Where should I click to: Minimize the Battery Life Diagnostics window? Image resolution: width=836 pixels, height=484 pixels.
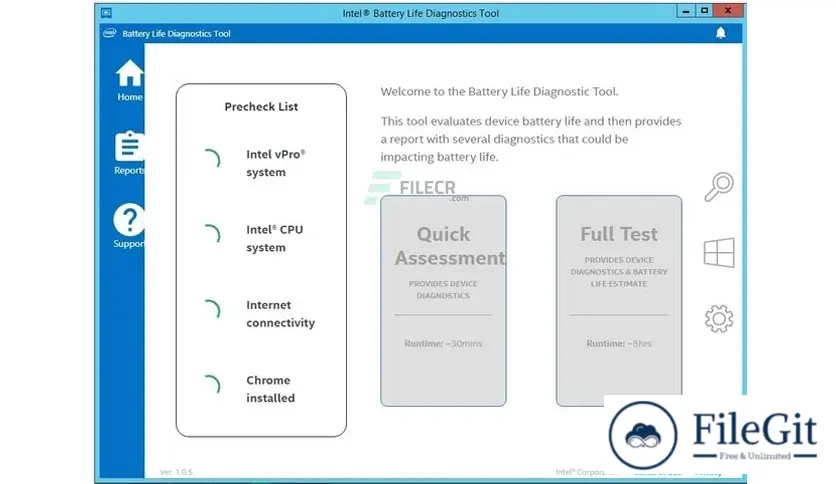(x=686, y=11)
